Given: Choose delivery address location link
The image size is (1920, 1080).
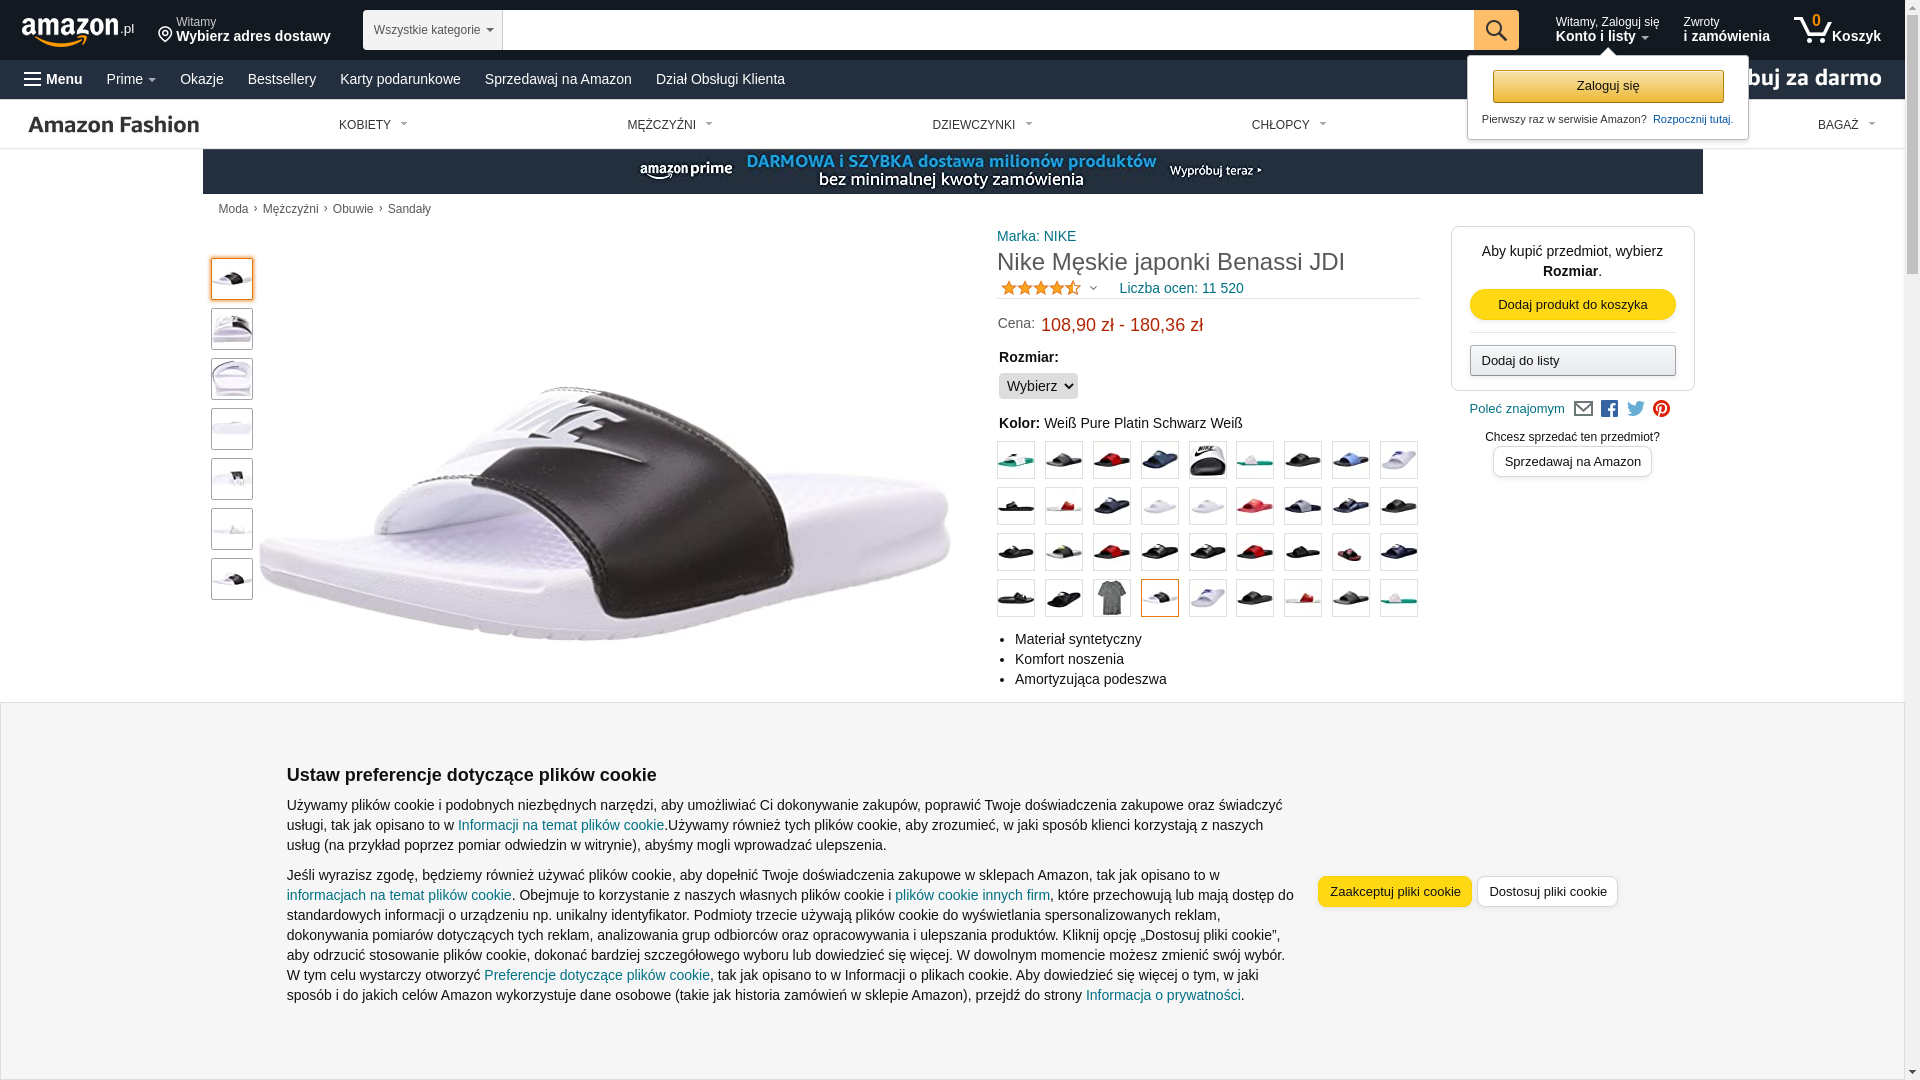Looking at the screenshot, I should [244, 30].
